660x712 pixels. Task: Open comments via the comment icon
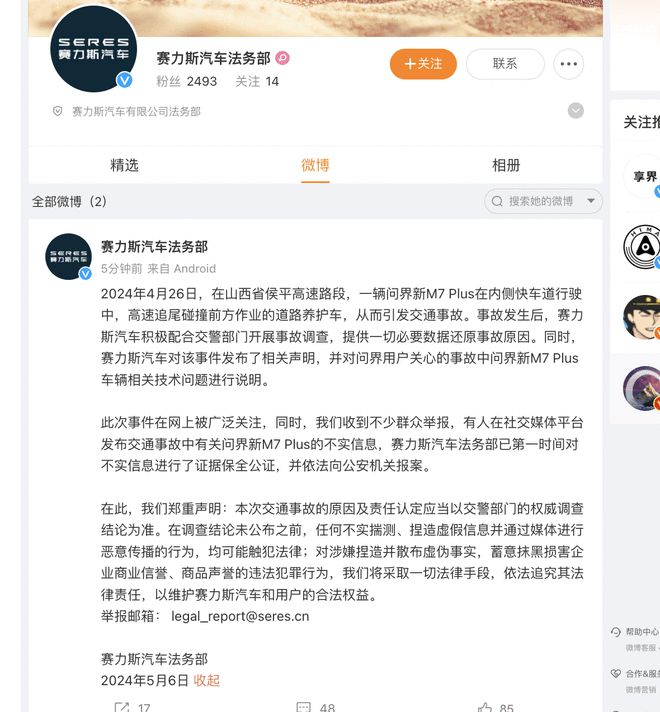pos(303,707)
